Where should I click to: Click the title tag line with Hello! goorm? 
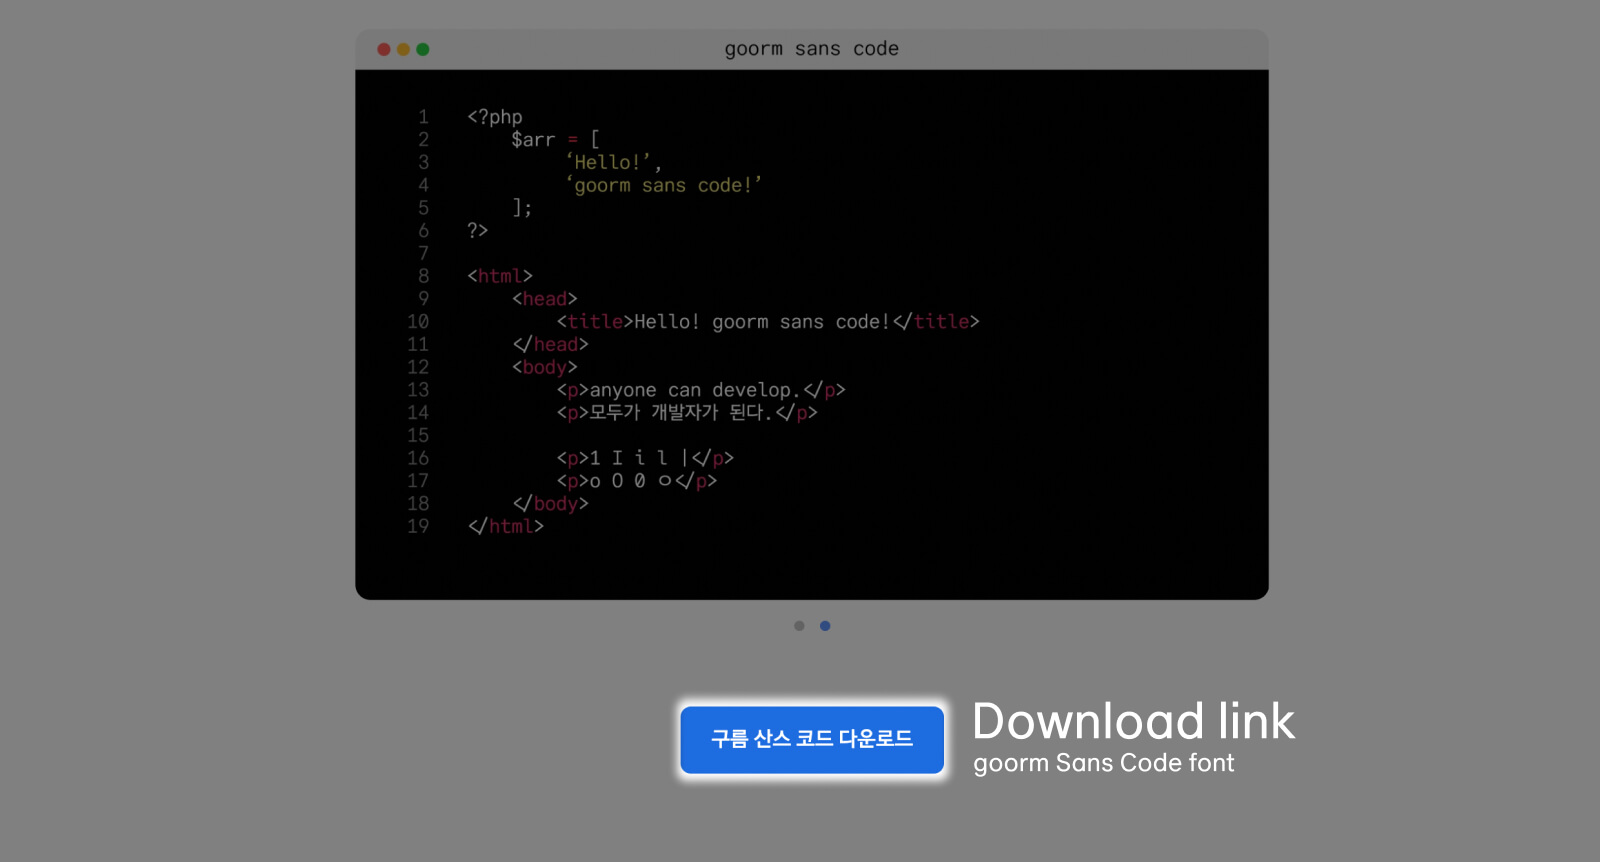click(768, 322)
